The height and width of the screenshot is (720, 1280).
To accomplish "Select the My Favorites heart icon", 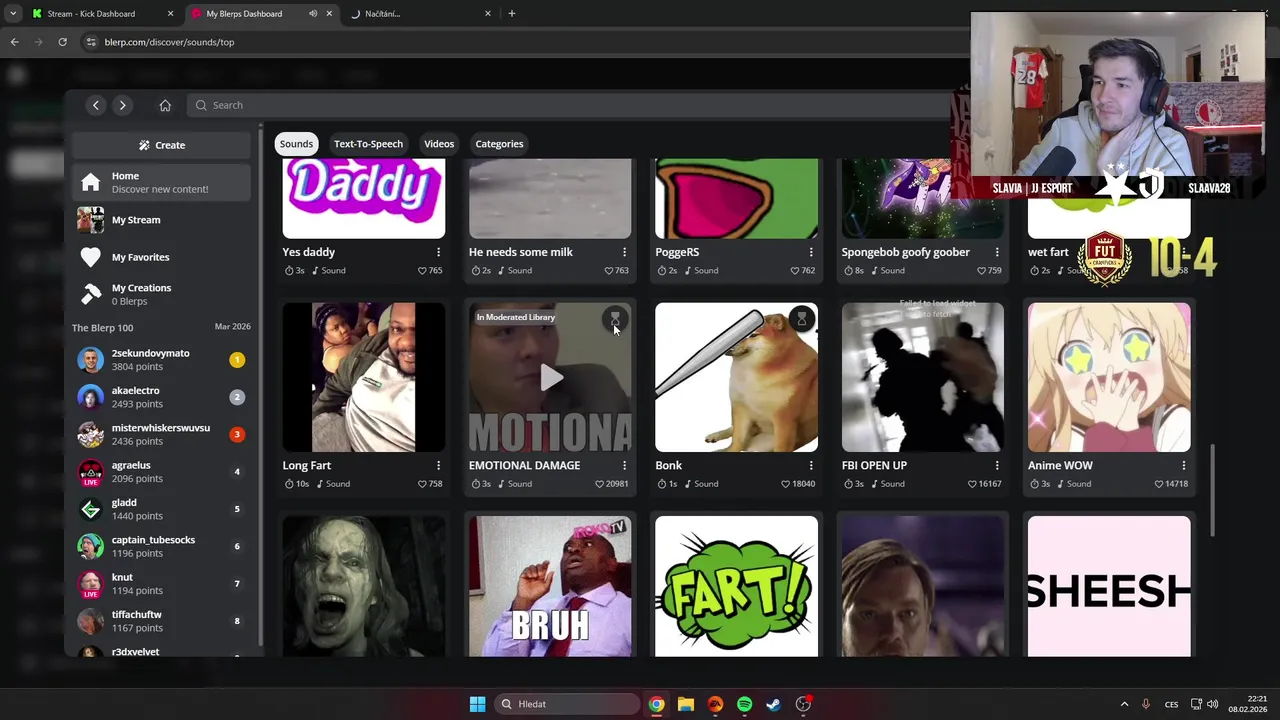I will tap(91, 257).
